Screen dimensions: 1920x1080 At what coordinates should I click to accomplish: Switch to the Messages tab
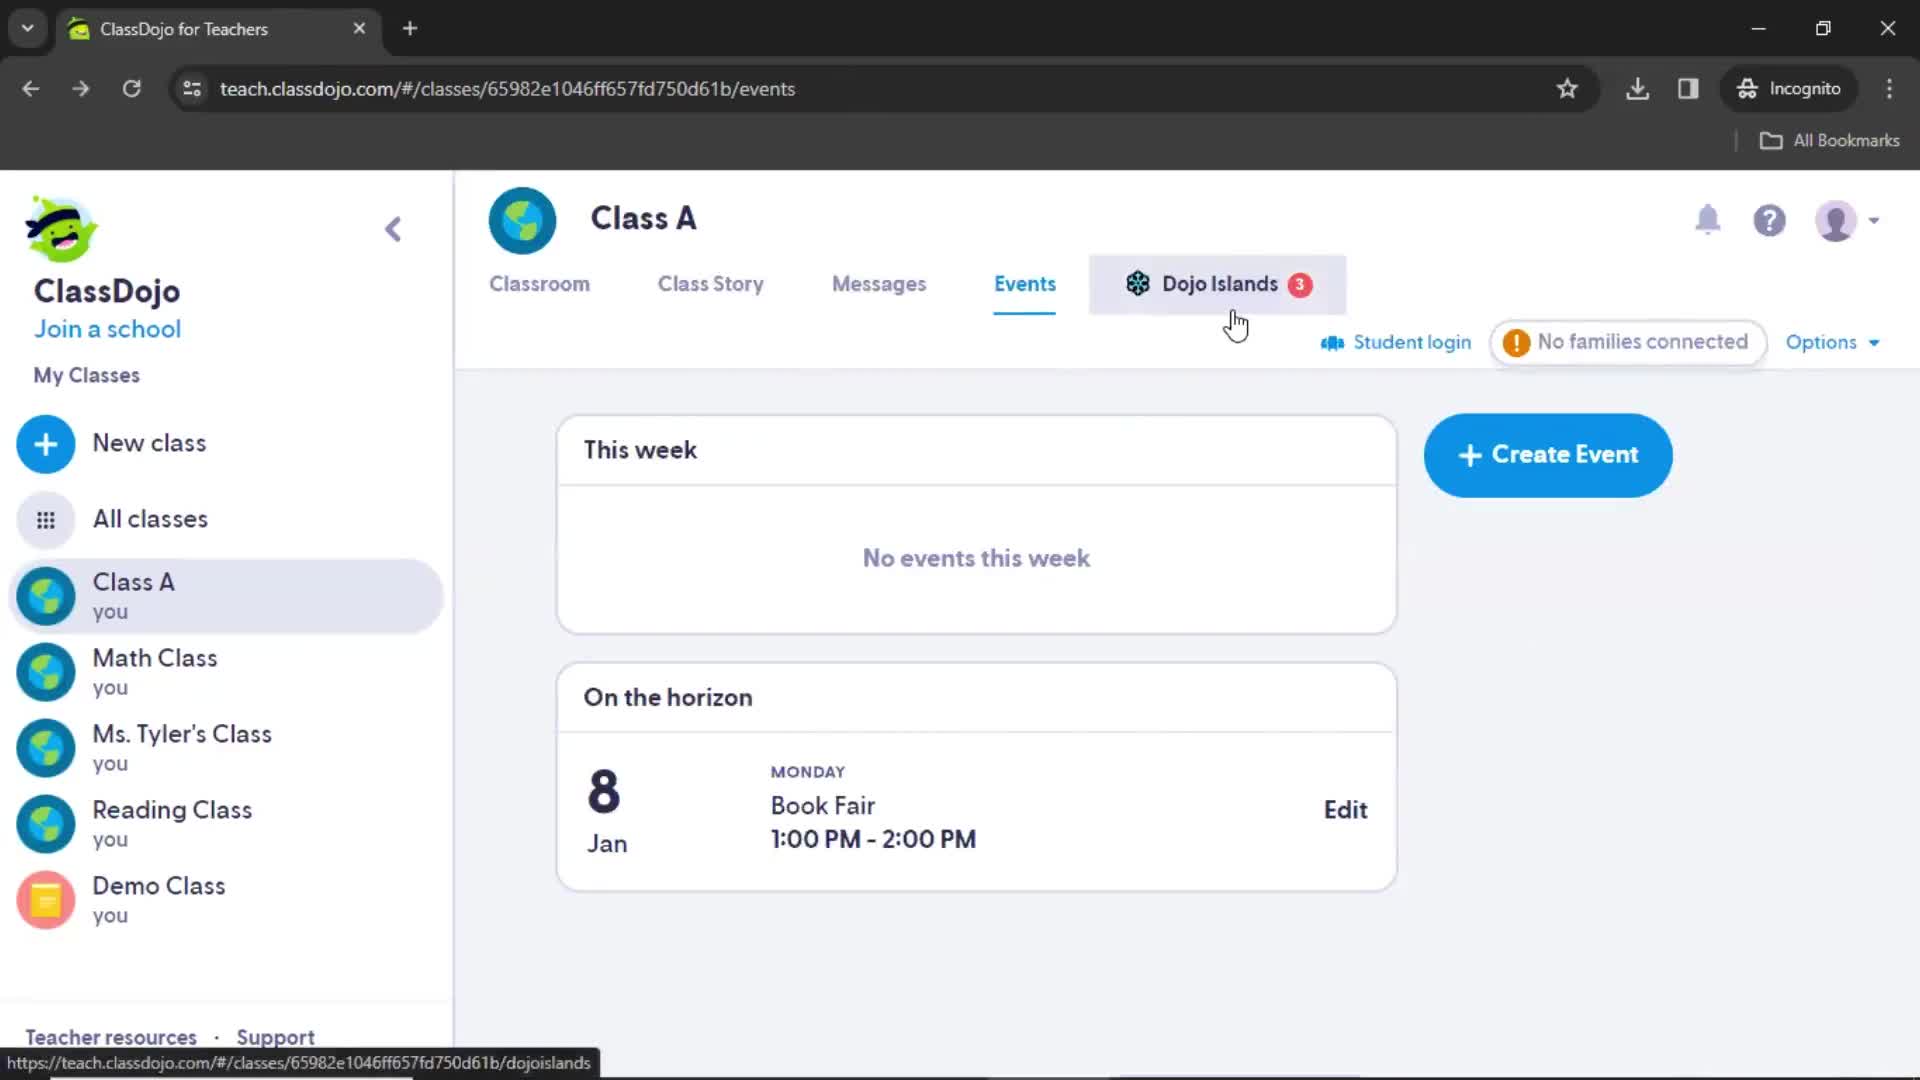point(879,284)
